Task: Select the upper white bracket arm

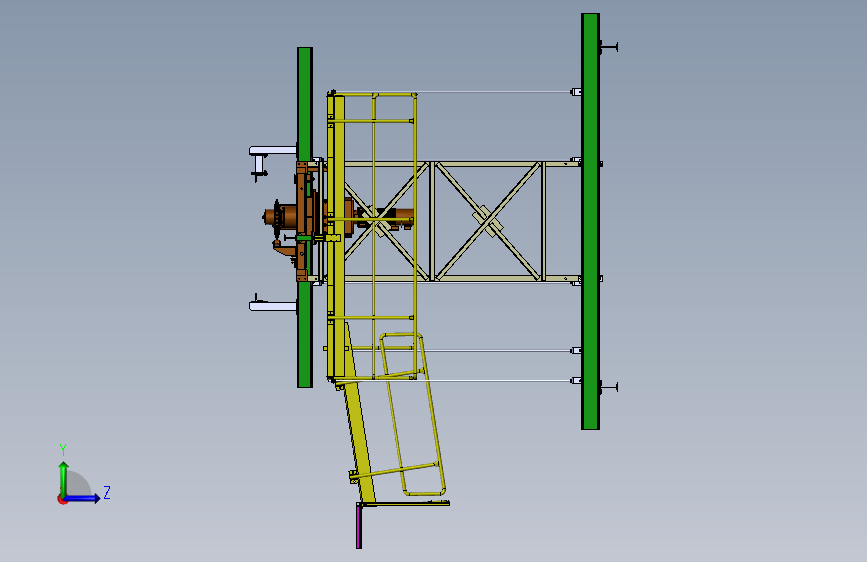Action: [273, 150]
